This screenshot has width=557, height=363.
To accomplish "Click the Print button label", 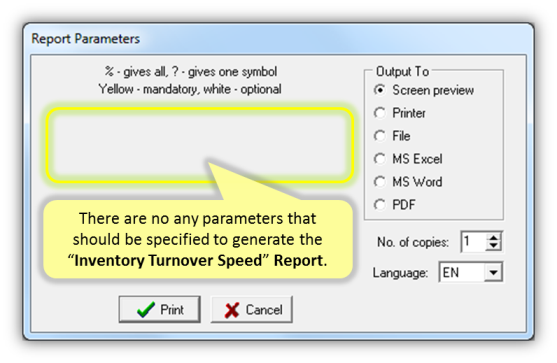I will click(x=172, y=310).
